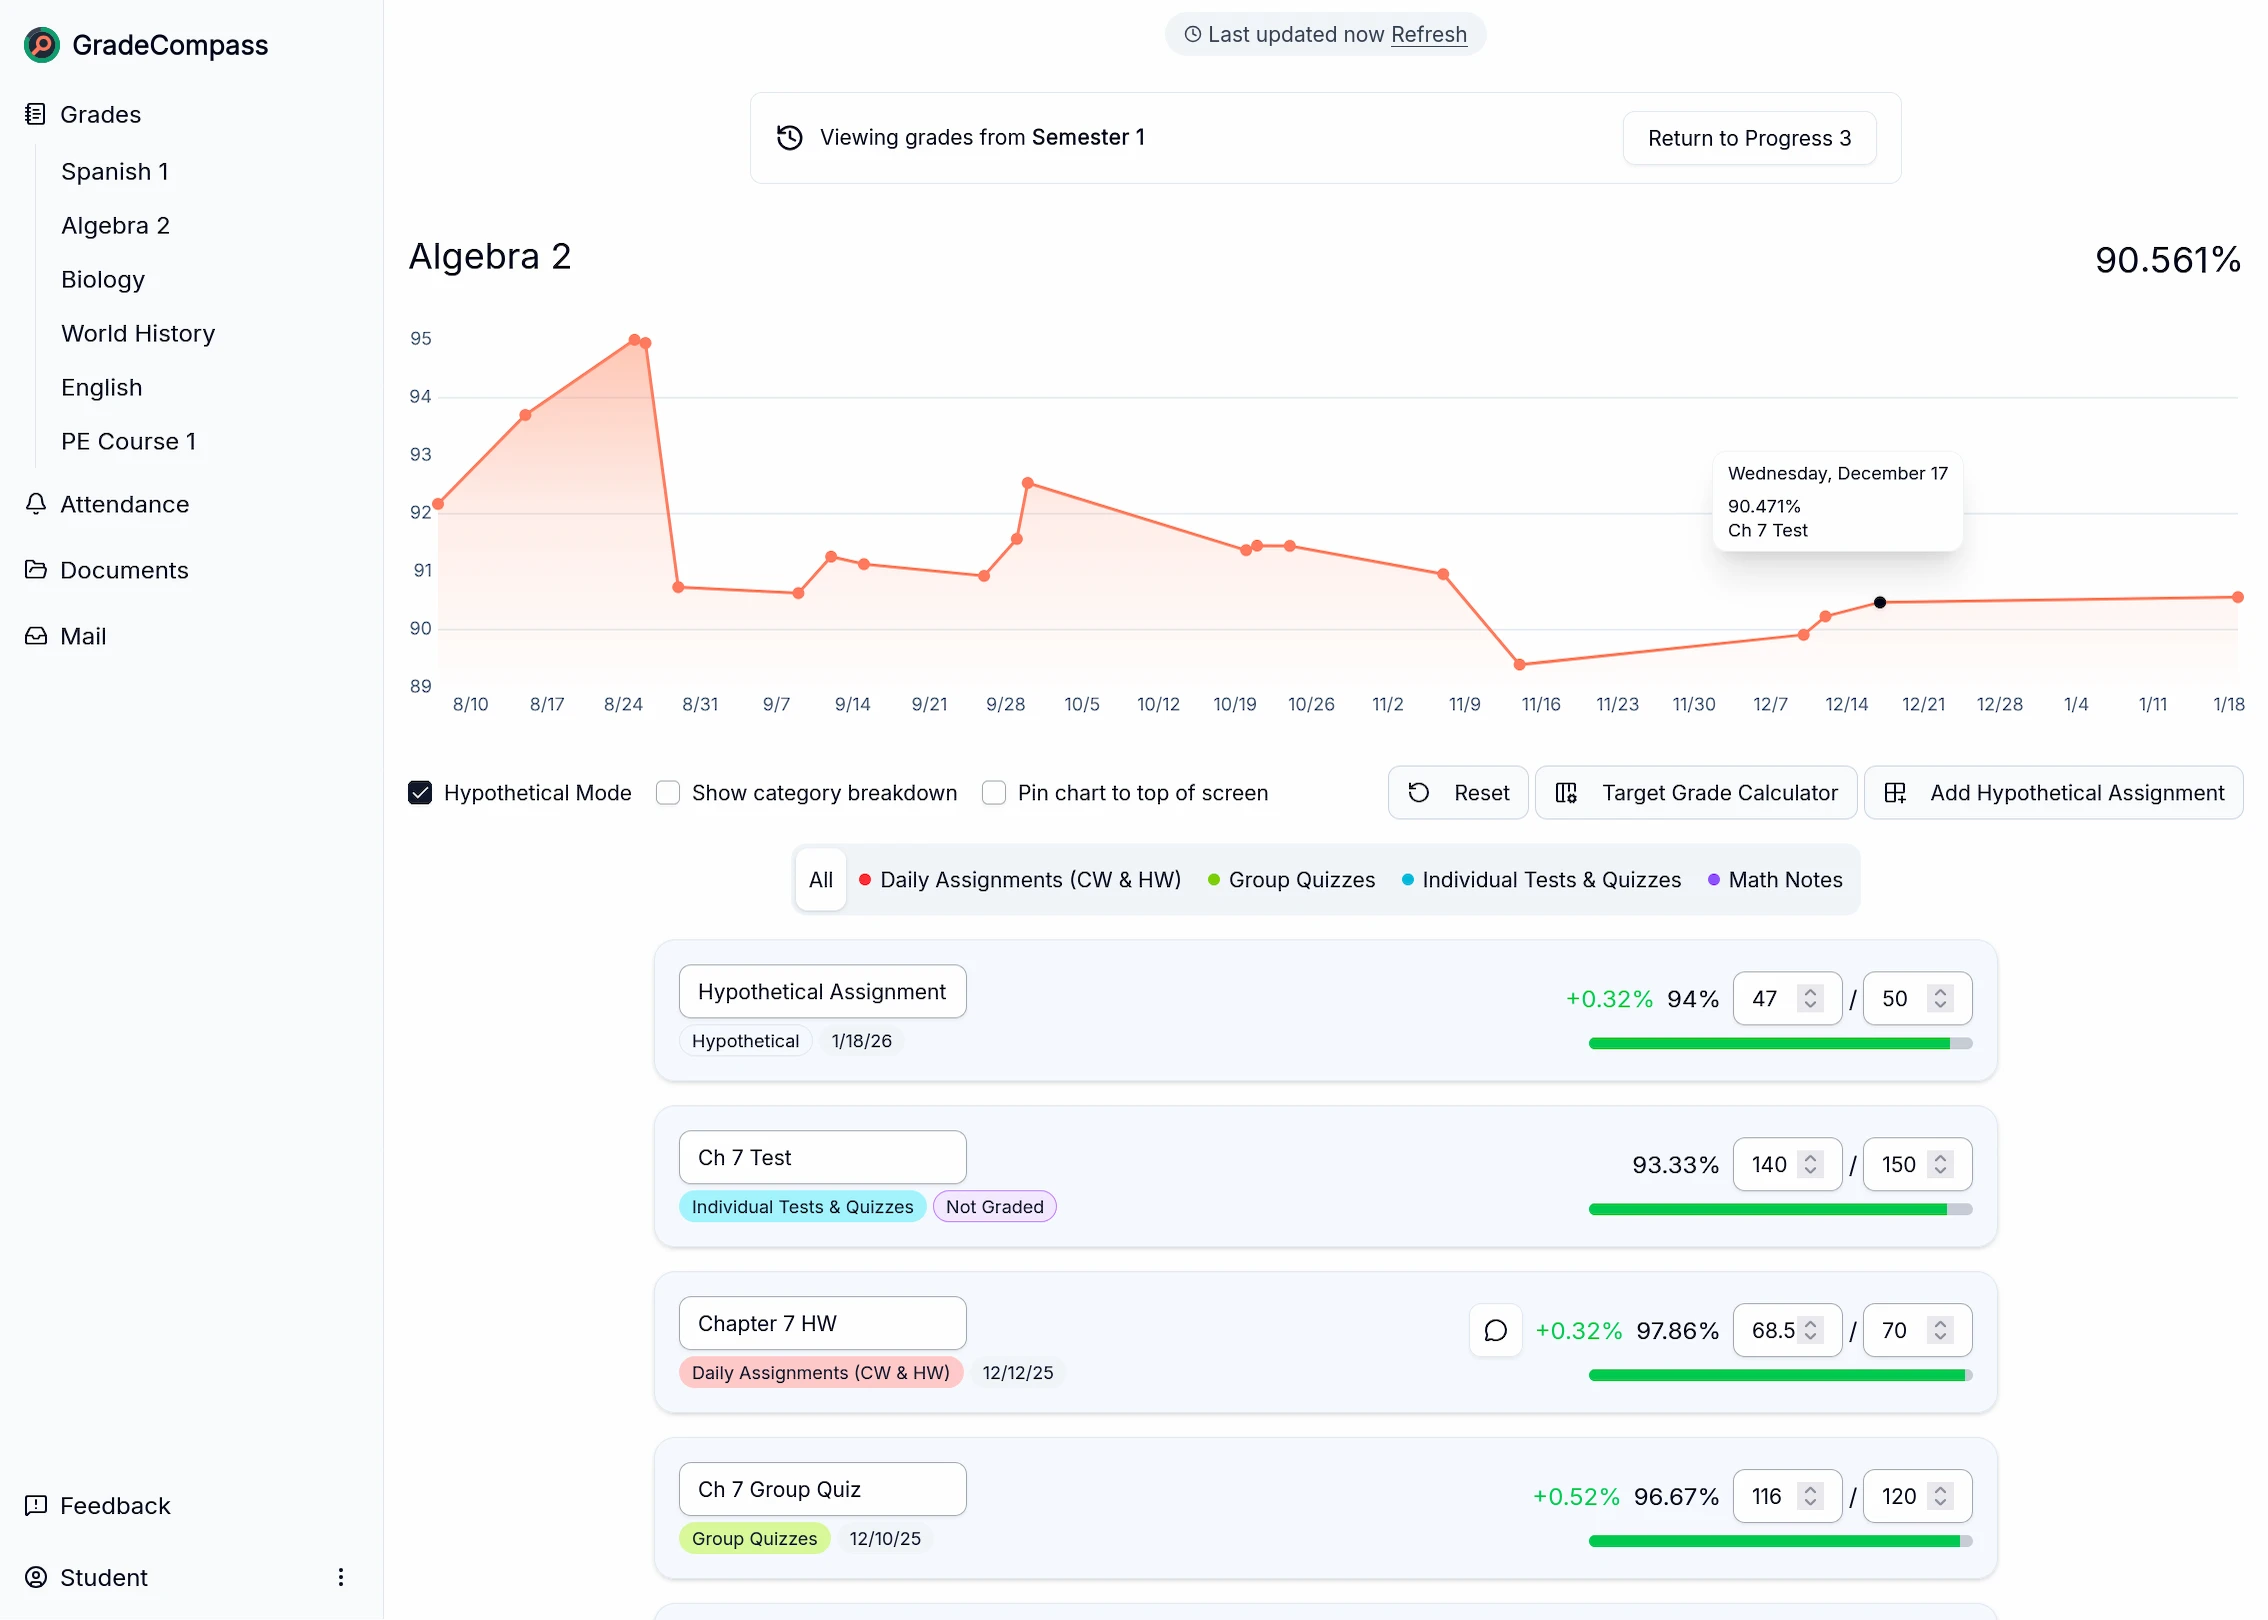The image size is (2268, 1620).
Task: Select the Grades icon in sidebar
Action: coord(36,113)
